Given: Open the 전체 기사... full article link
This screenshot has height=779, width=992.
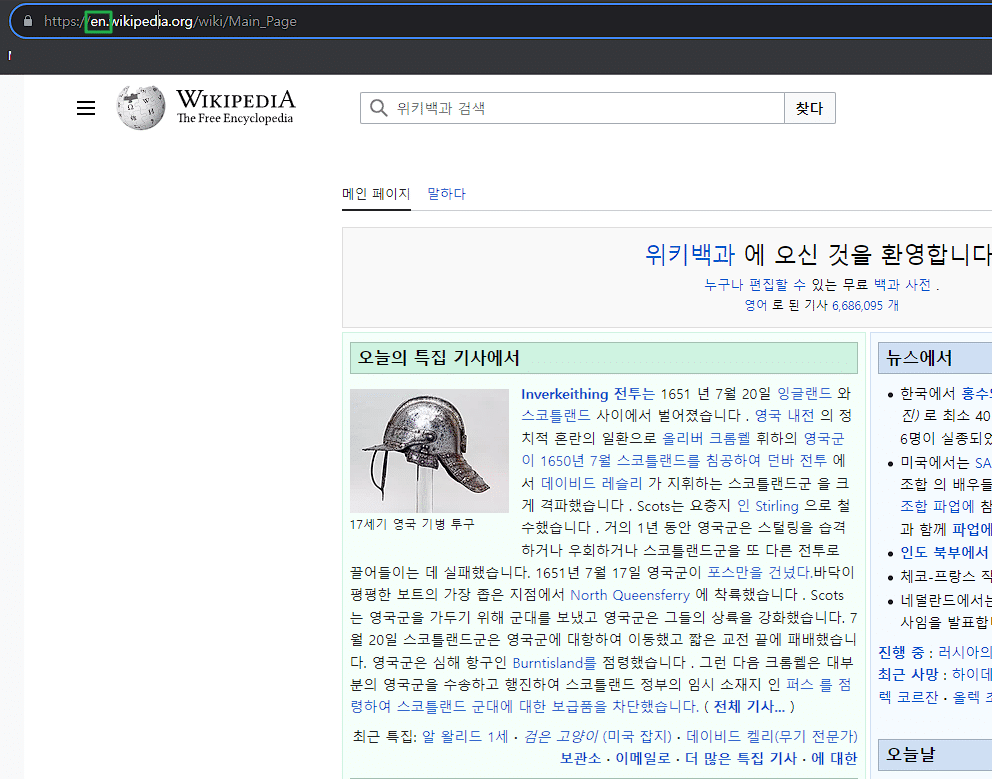Looking at the screenshot, I should coord(749,706).
